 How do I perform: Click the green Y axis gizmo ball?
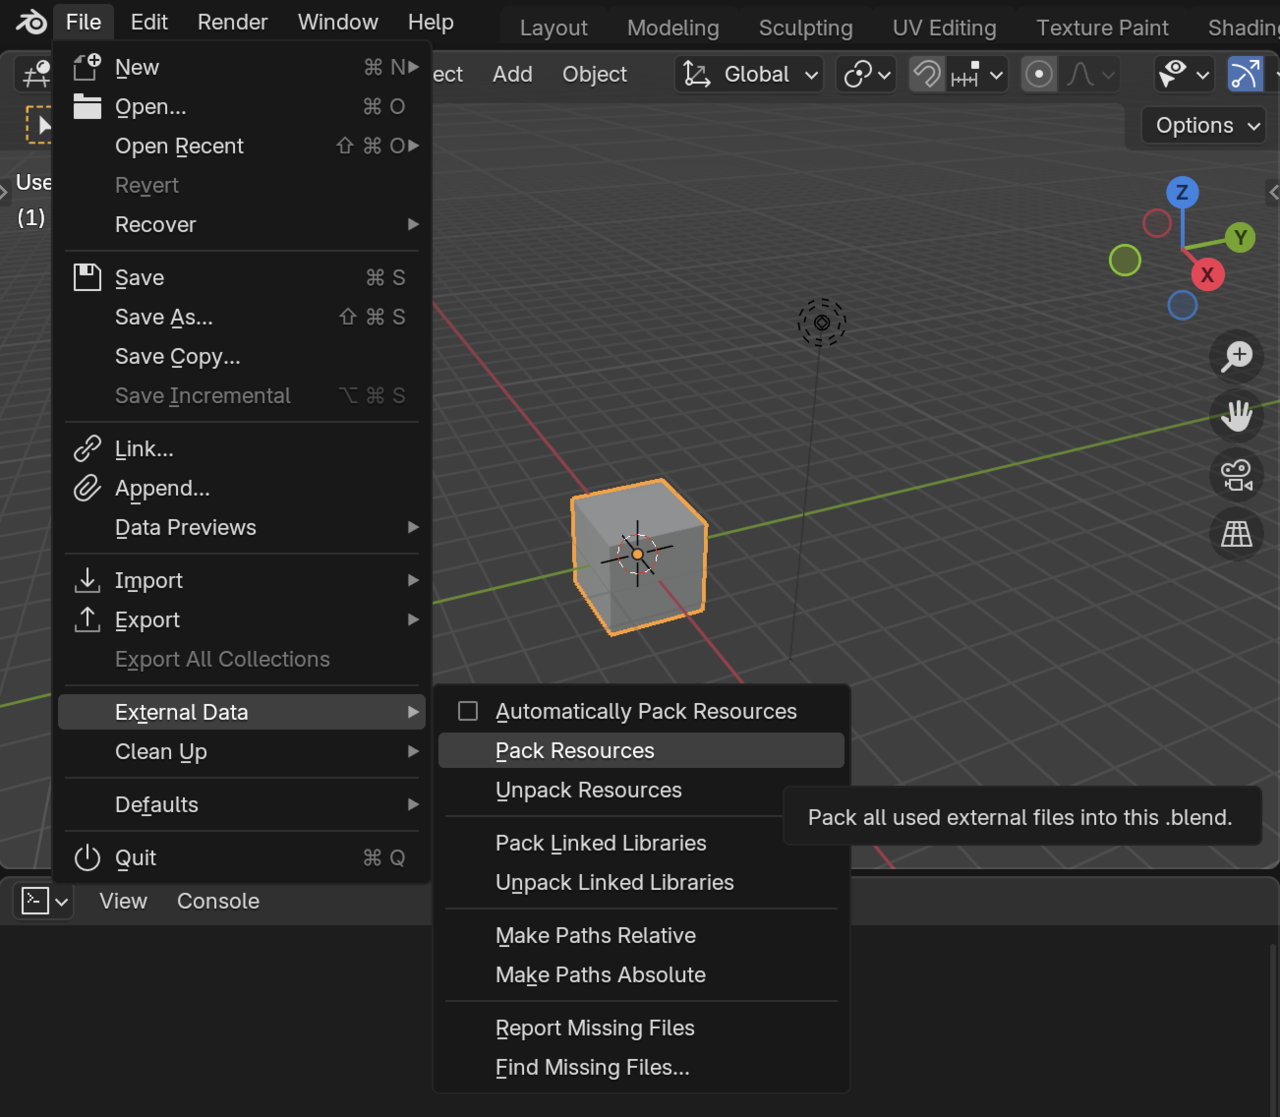click(x=1240, y=238)
